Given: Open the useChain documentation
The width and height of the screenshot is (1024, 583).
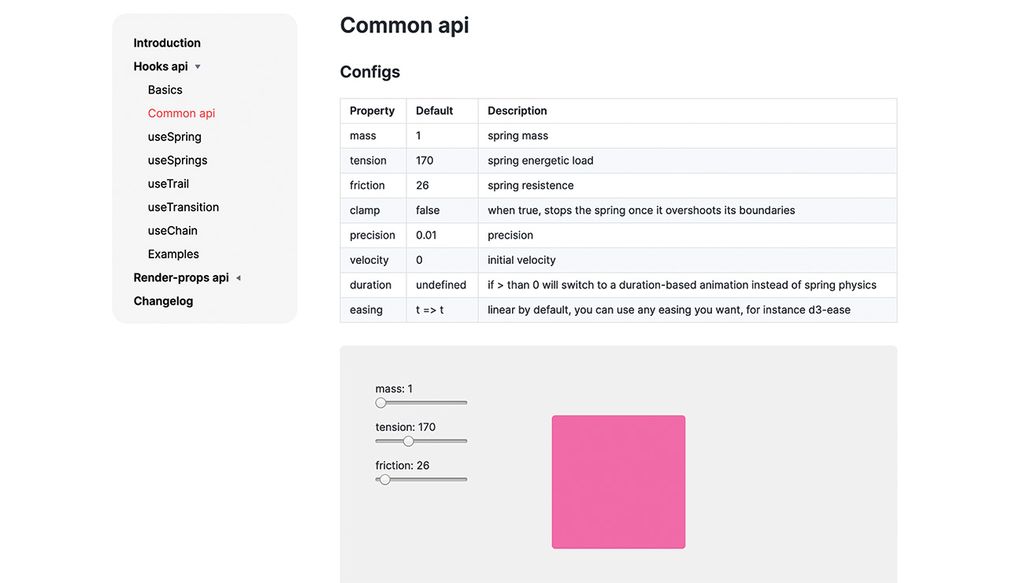Looking at the screenshot, I should [x=172, y=230].
